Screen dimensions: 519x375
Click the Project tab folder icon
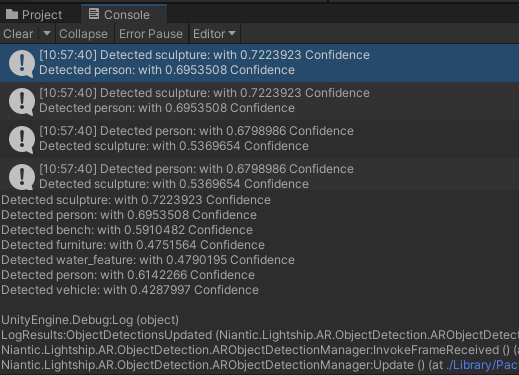pos(12,14)
